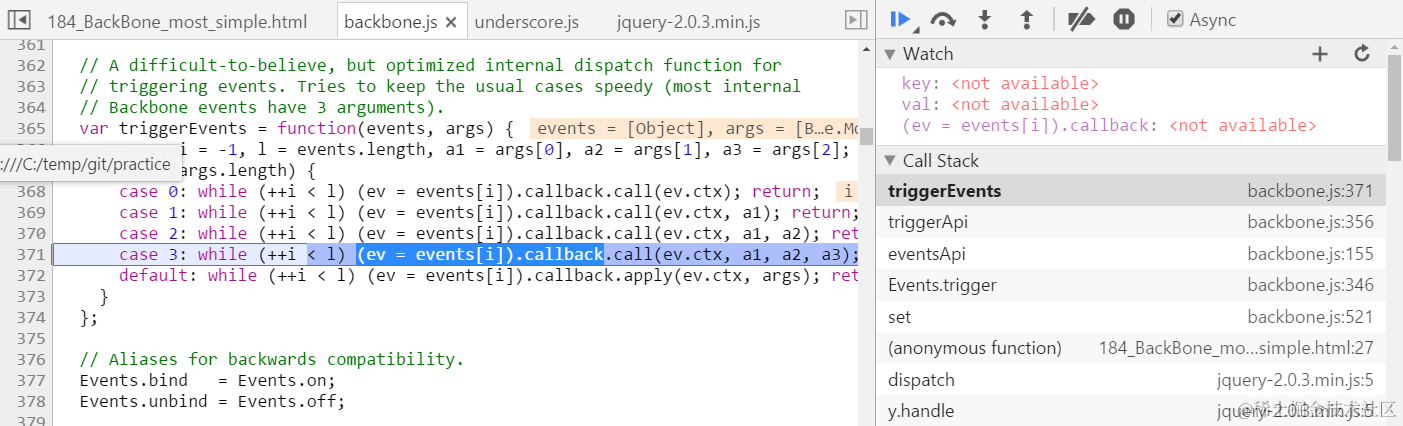
Task: Select the triggerEvents call stack frame
Action: coord(1131,191)
